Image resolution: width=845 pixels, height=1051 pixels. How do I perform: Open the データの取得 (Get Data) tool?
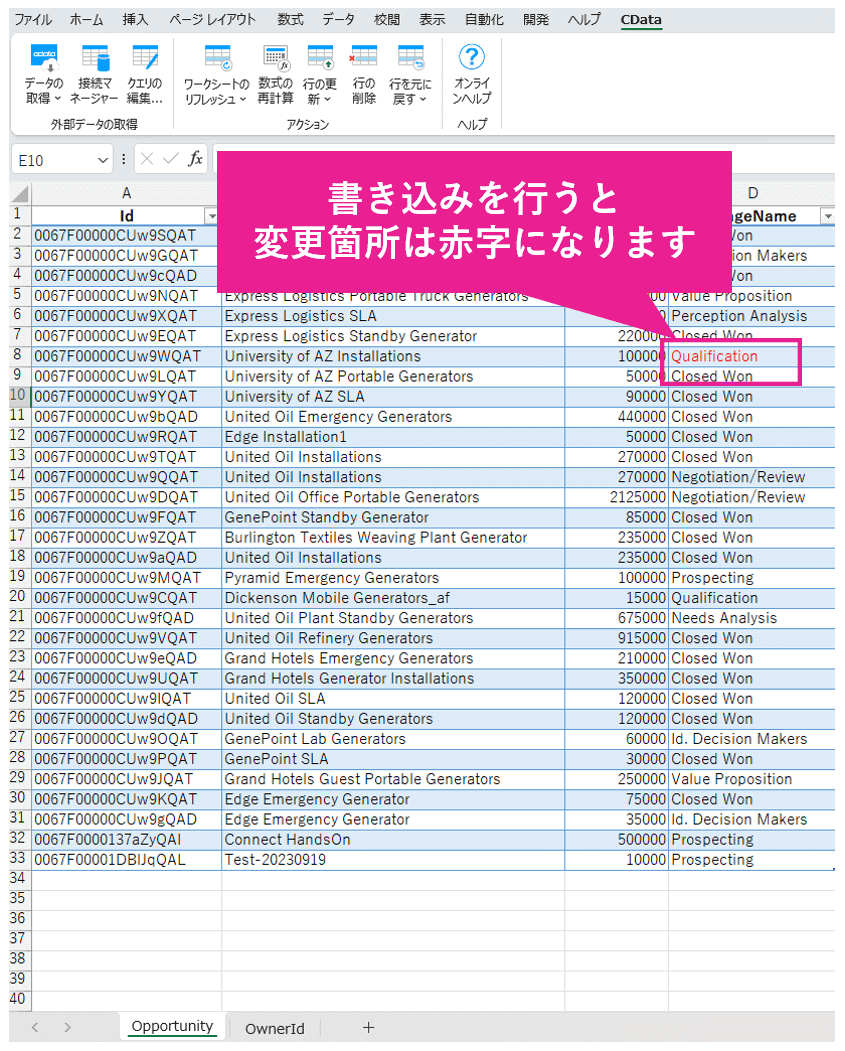point(44,74)
